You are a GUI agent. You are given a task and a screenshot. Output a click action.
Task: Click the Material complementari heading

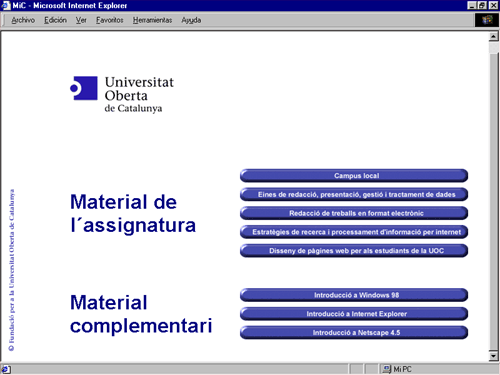pos(141,314)
